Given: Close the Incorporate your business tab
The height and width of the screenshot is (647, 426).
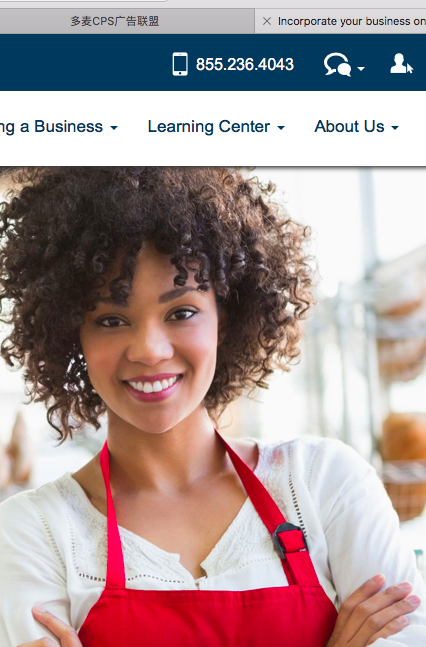Looking at the screenshot, I should [x=267, y=21].
